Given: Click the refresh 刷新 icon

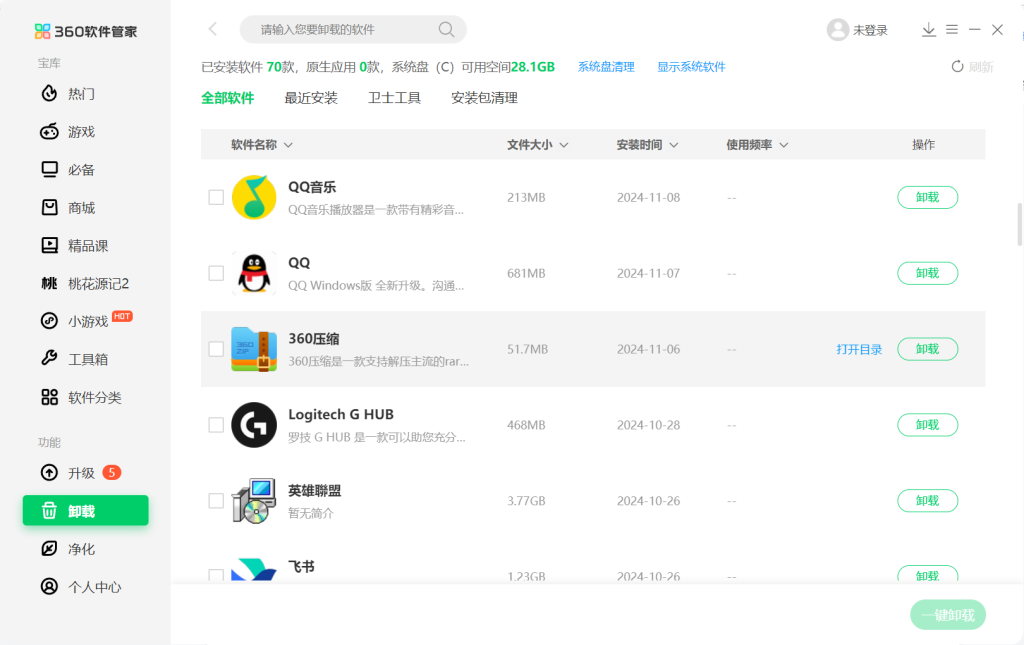Looking at the screenshot, I should (x=957, y=67).
